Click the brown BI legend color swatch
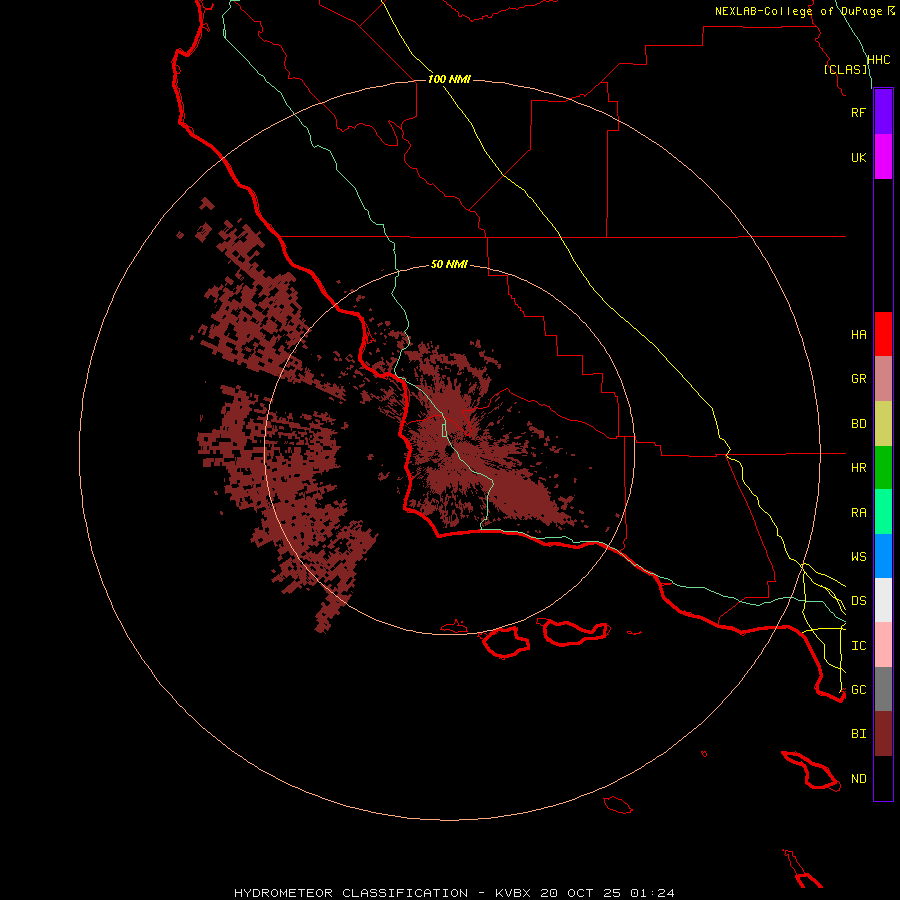The width and height of the screenshot is (900, 900). pos(883,734)
